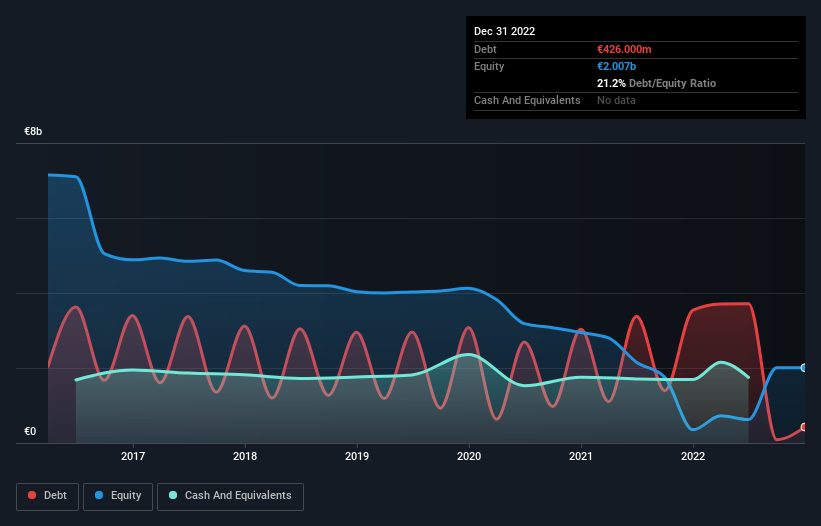
Task: Click the Debt row label in tooltip
Action: pos(485,49)
